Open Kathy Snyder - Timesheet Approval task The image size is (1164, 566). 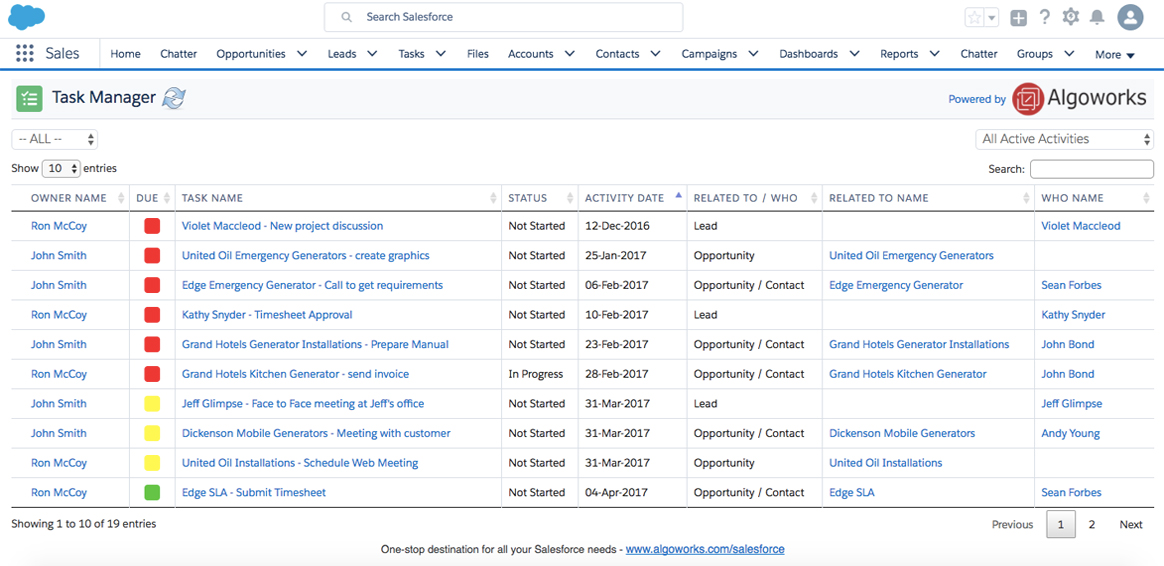point(267,315)
